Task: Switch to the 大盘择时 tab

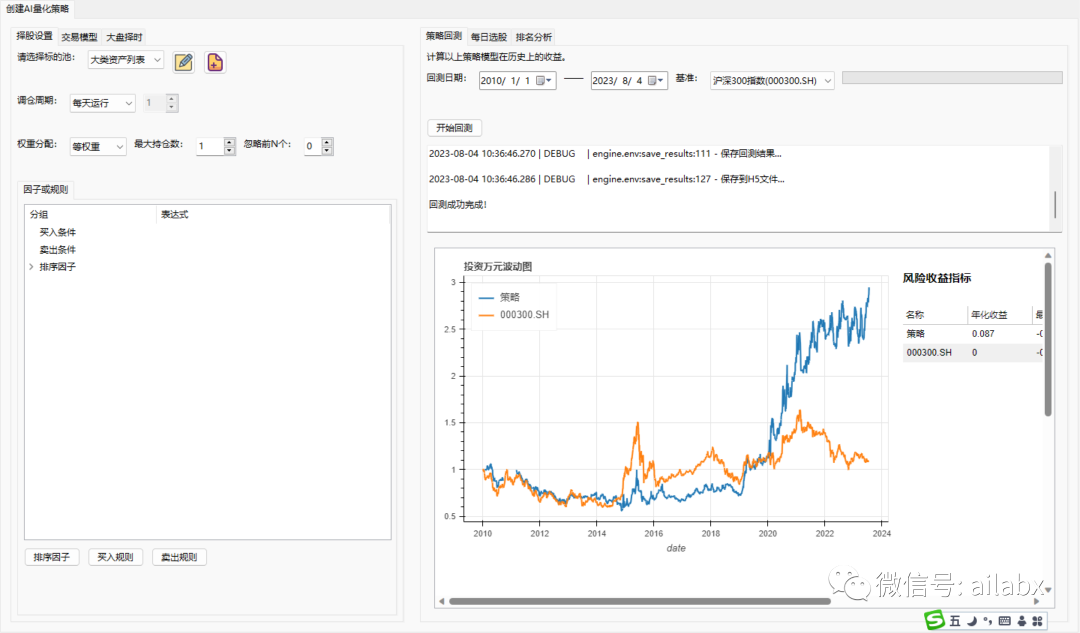Action: click(124, 37)
